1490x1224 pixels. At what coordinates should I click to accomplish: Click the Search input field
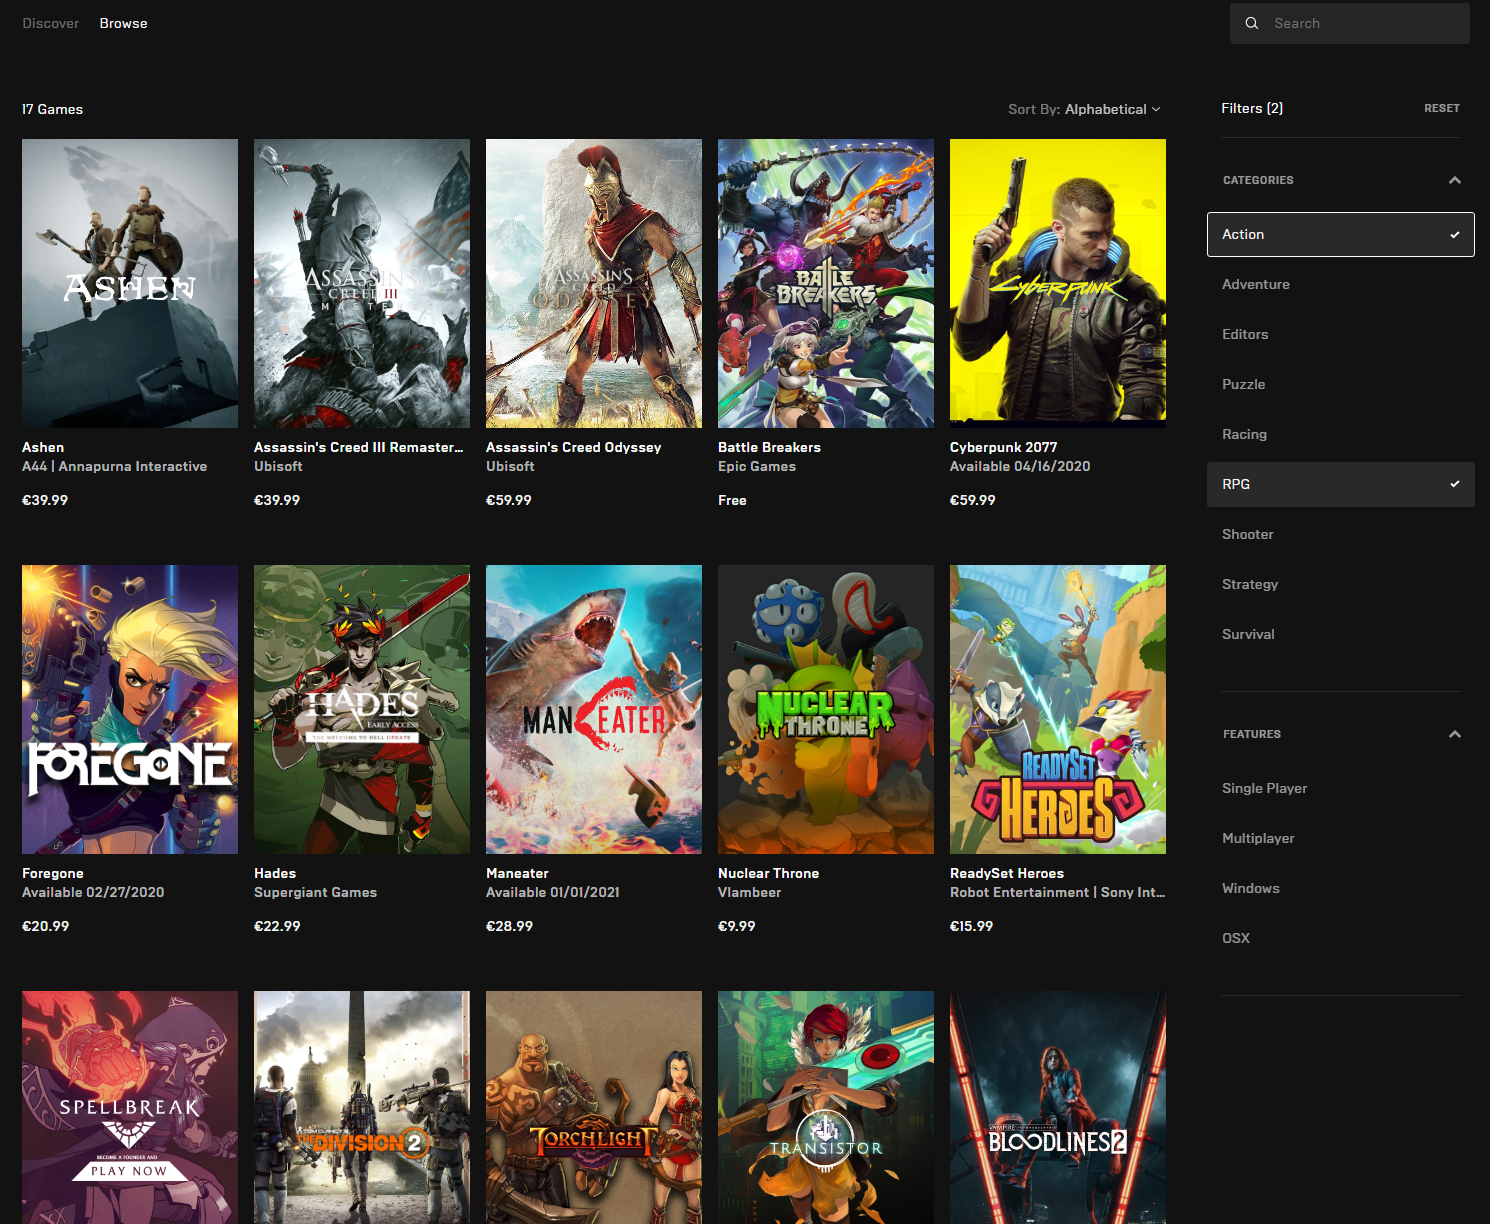tap(1349, 23)
